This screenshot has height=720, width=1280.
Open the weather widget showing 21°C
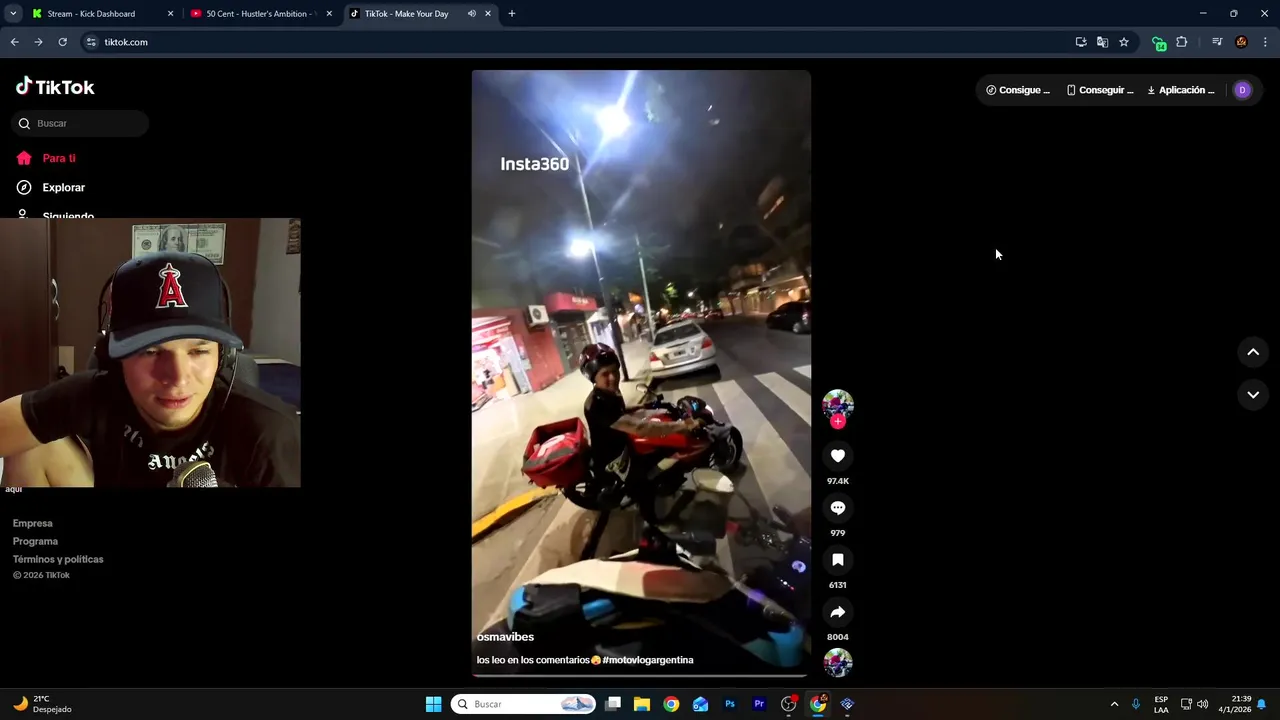(x=42, y=704)
